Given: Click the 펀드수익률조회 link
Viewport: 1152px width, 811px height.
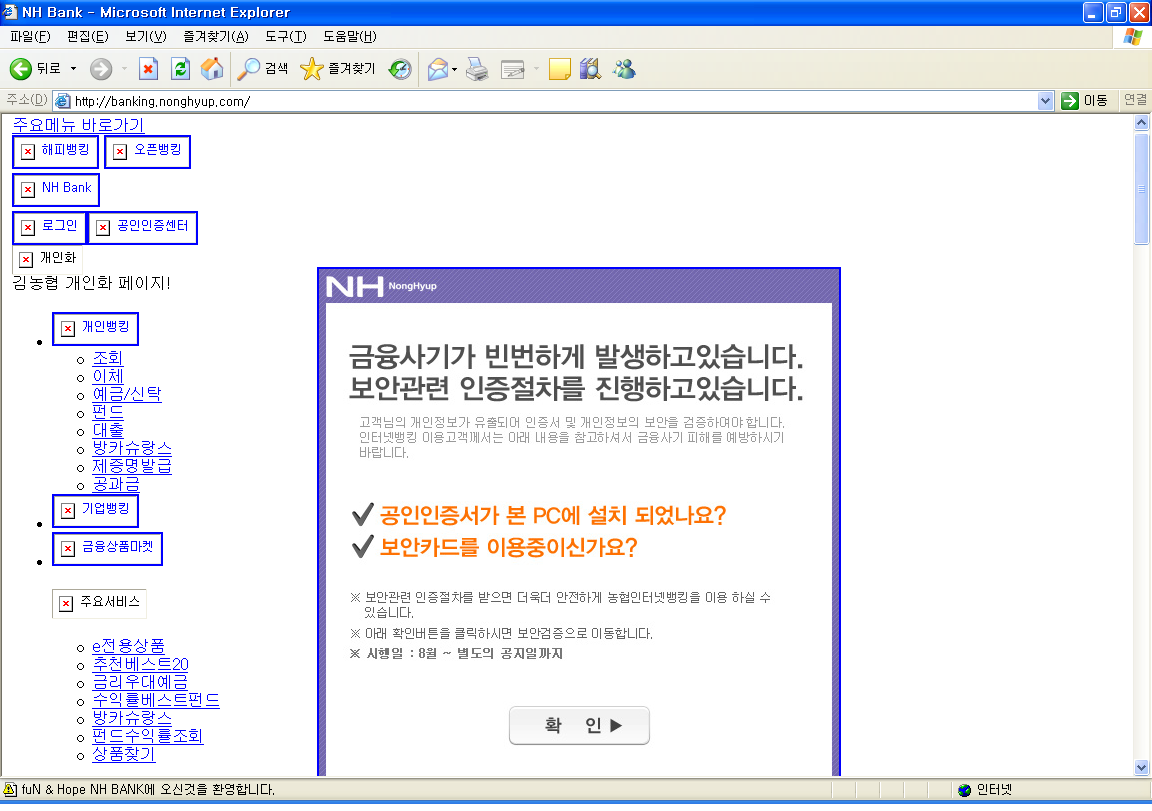Looking at the screenshot, I should pyautogui.click(x=147, y=736).
